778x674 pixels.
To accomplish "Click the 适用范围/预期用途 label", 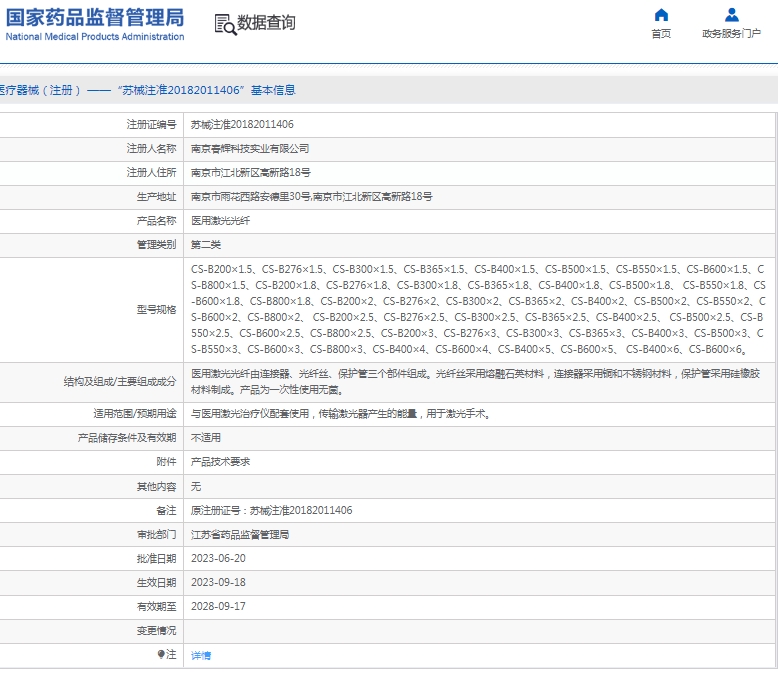I will click(x=134, y=413).
